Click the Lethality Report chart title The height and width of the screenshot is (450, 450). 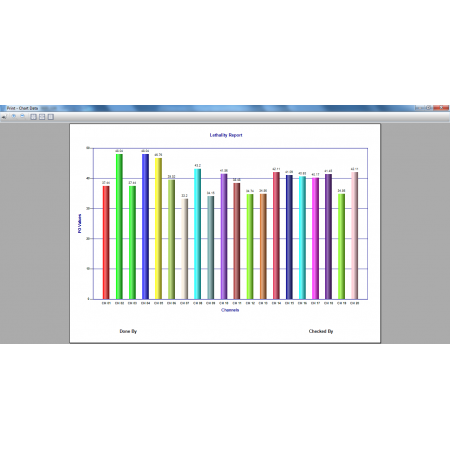tap(226, 135)
